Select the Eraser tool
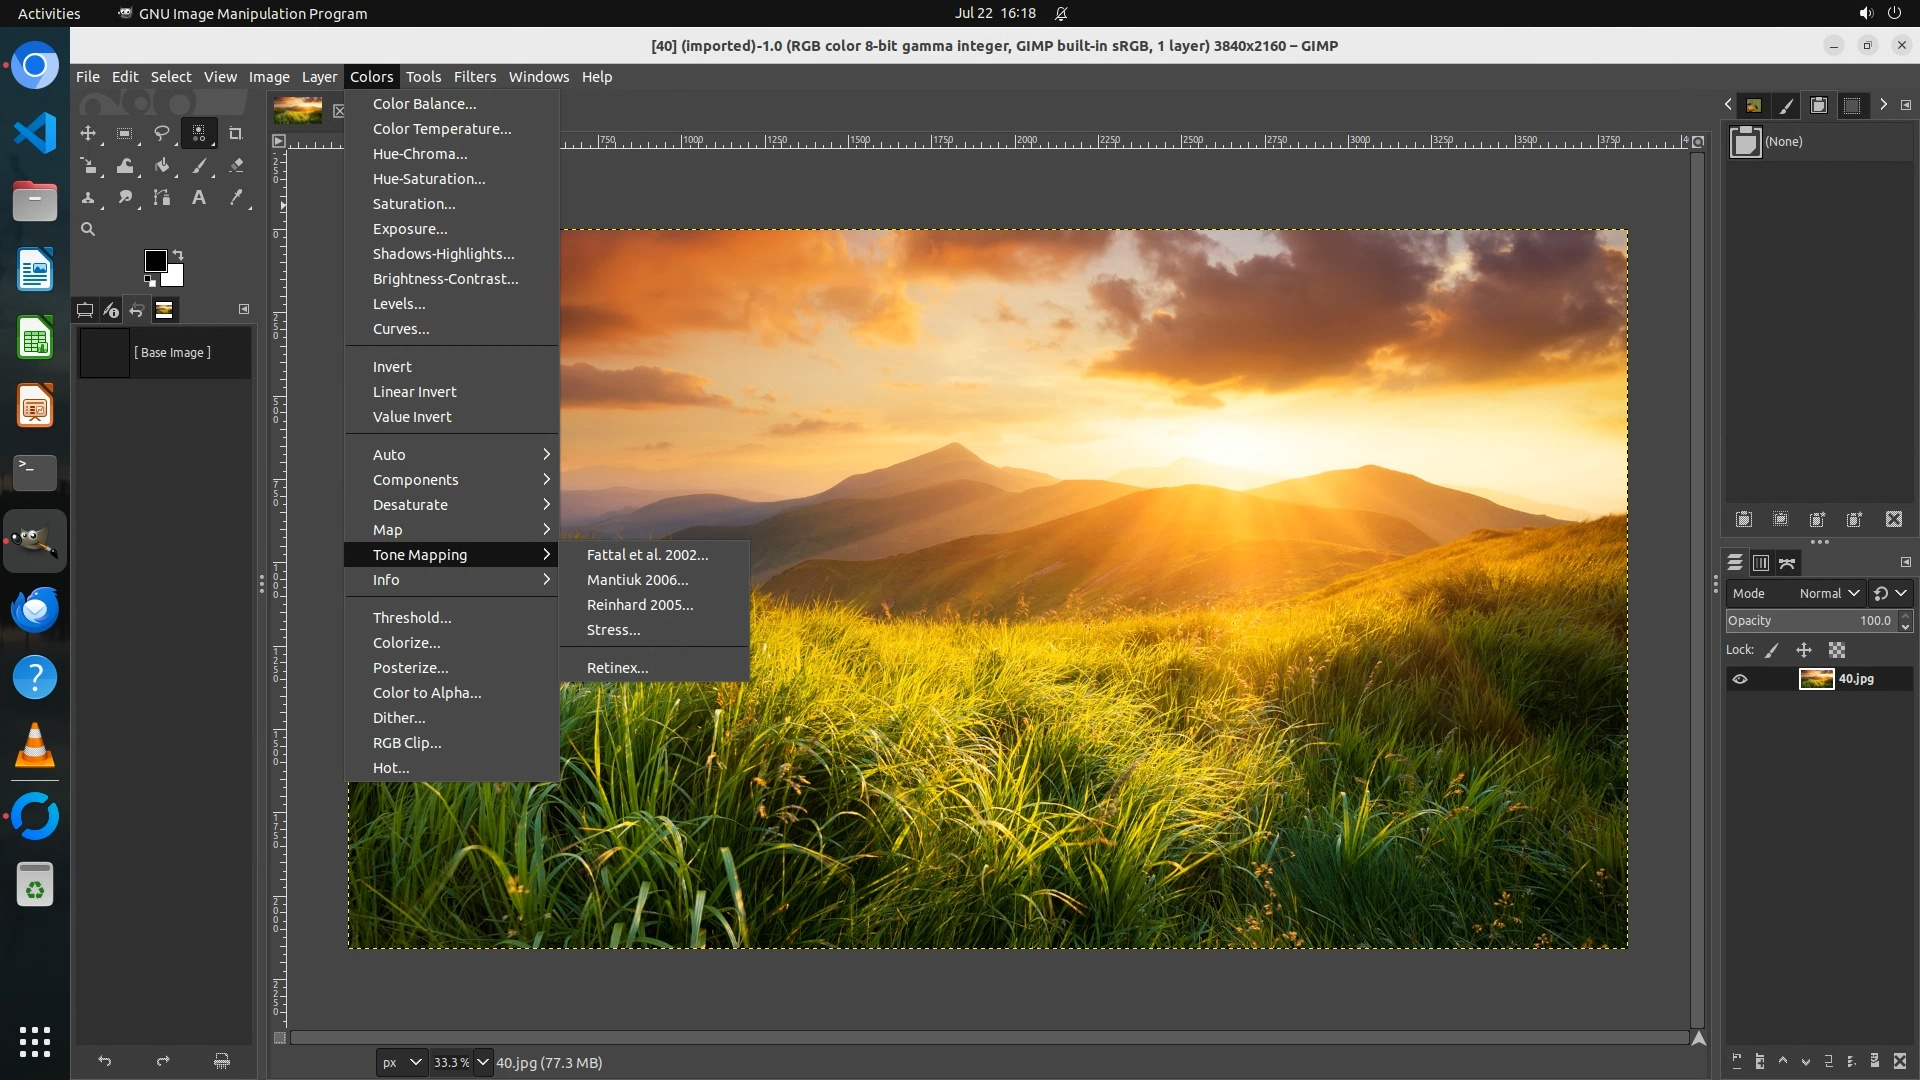Viewport: 1920px width, 1080px height. click(x=236, y=166)
